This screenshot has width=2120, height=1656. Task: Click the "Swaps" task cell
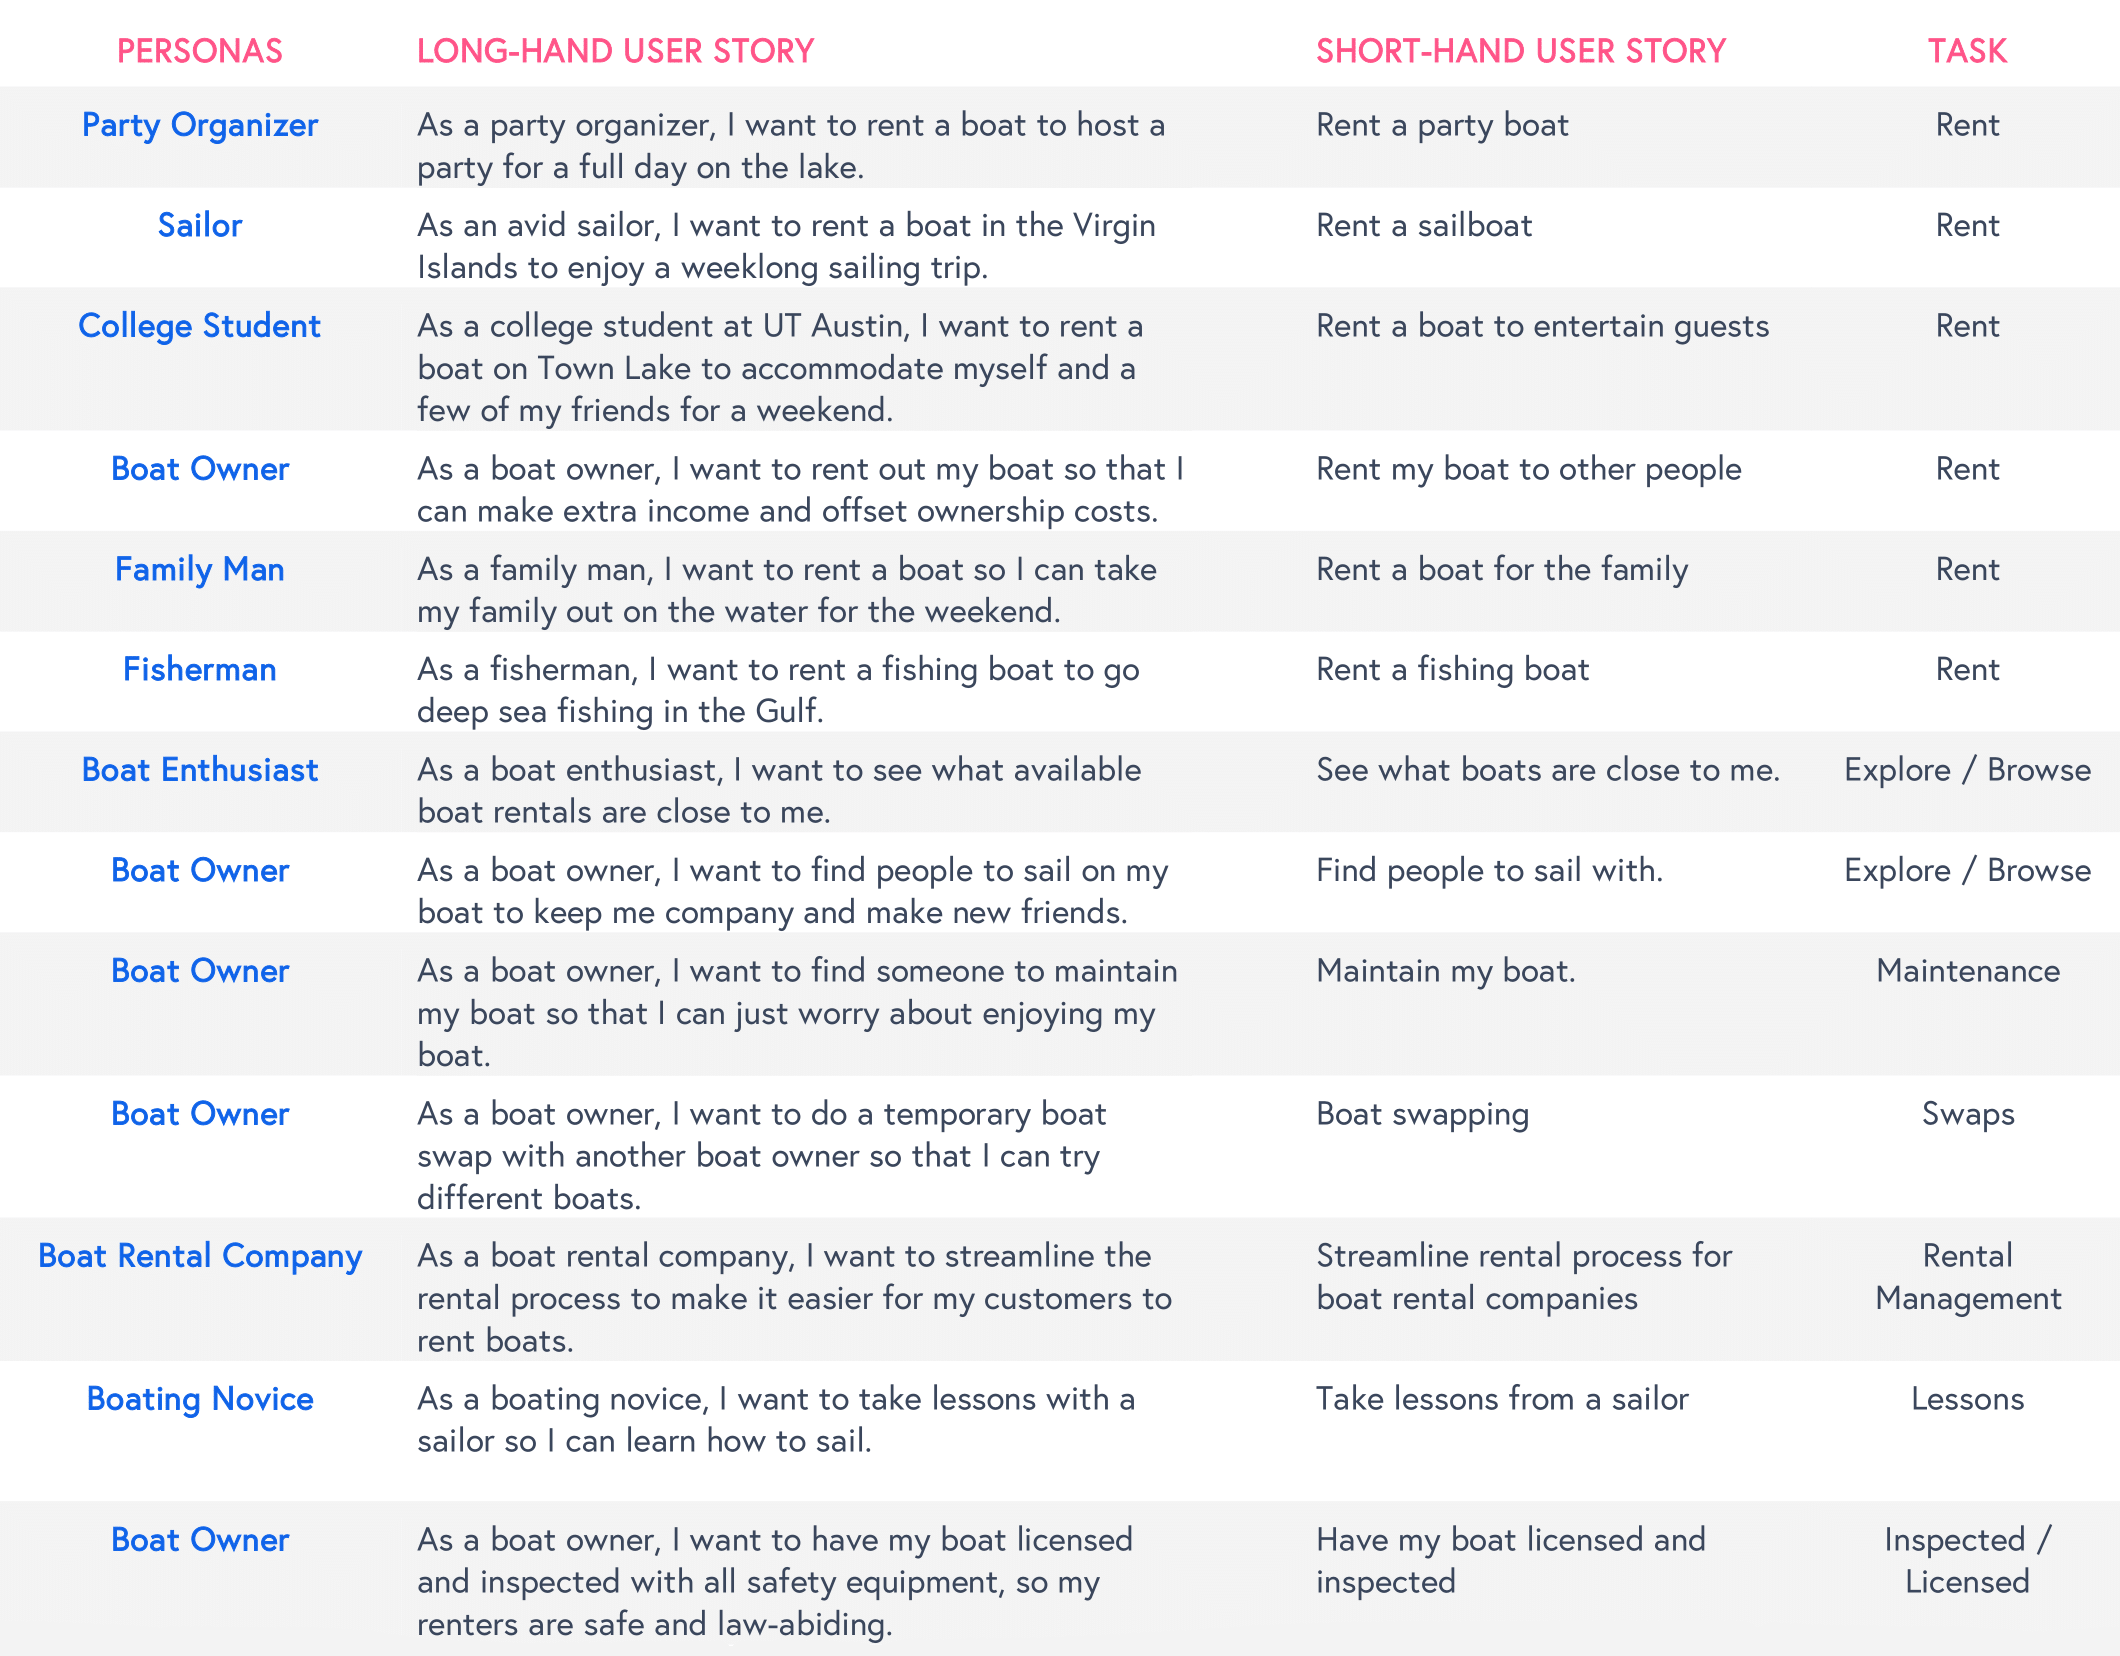point(1967,1114)
